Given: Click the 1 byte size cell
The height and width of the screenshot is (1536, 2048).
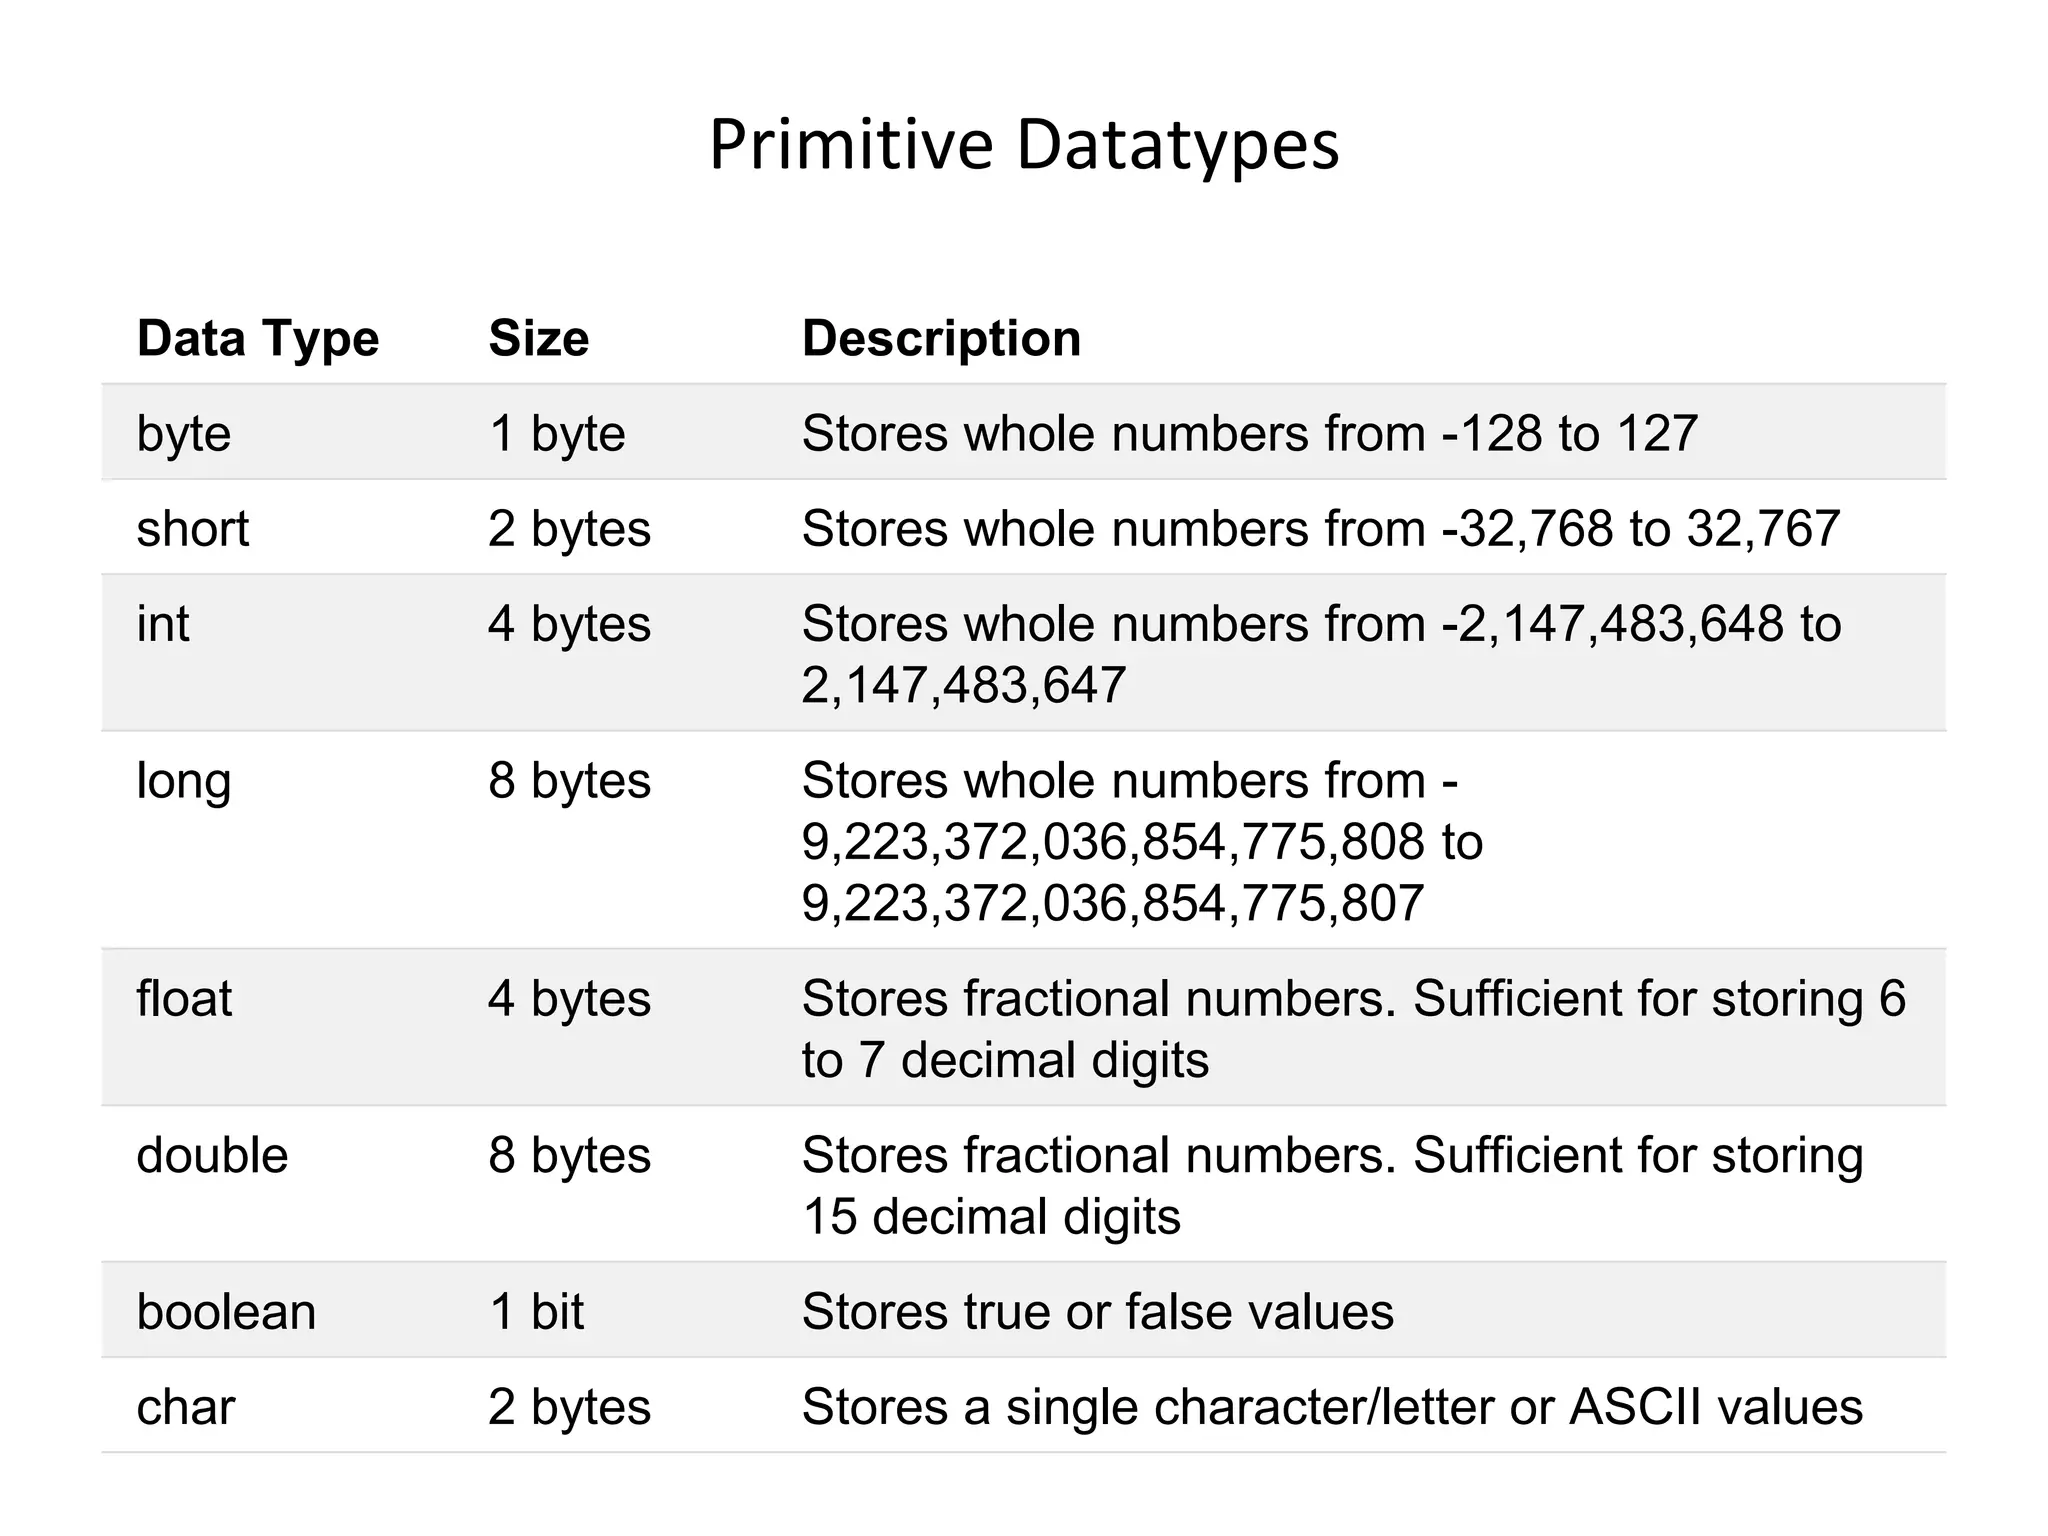Looking at the screenshot, I should coord(556,434).
